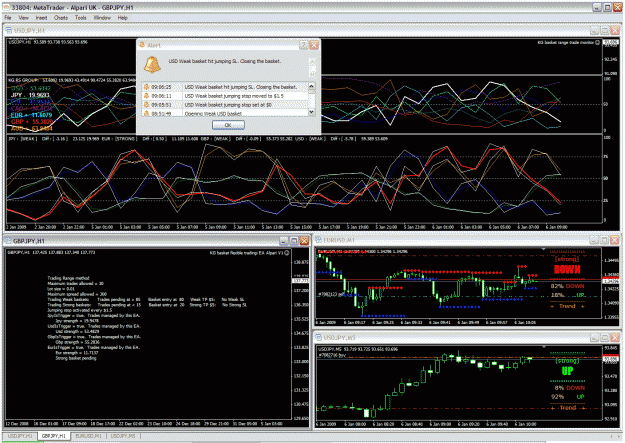Open the Tools menu
Screen dimensions: 625x443
point(81,18)
